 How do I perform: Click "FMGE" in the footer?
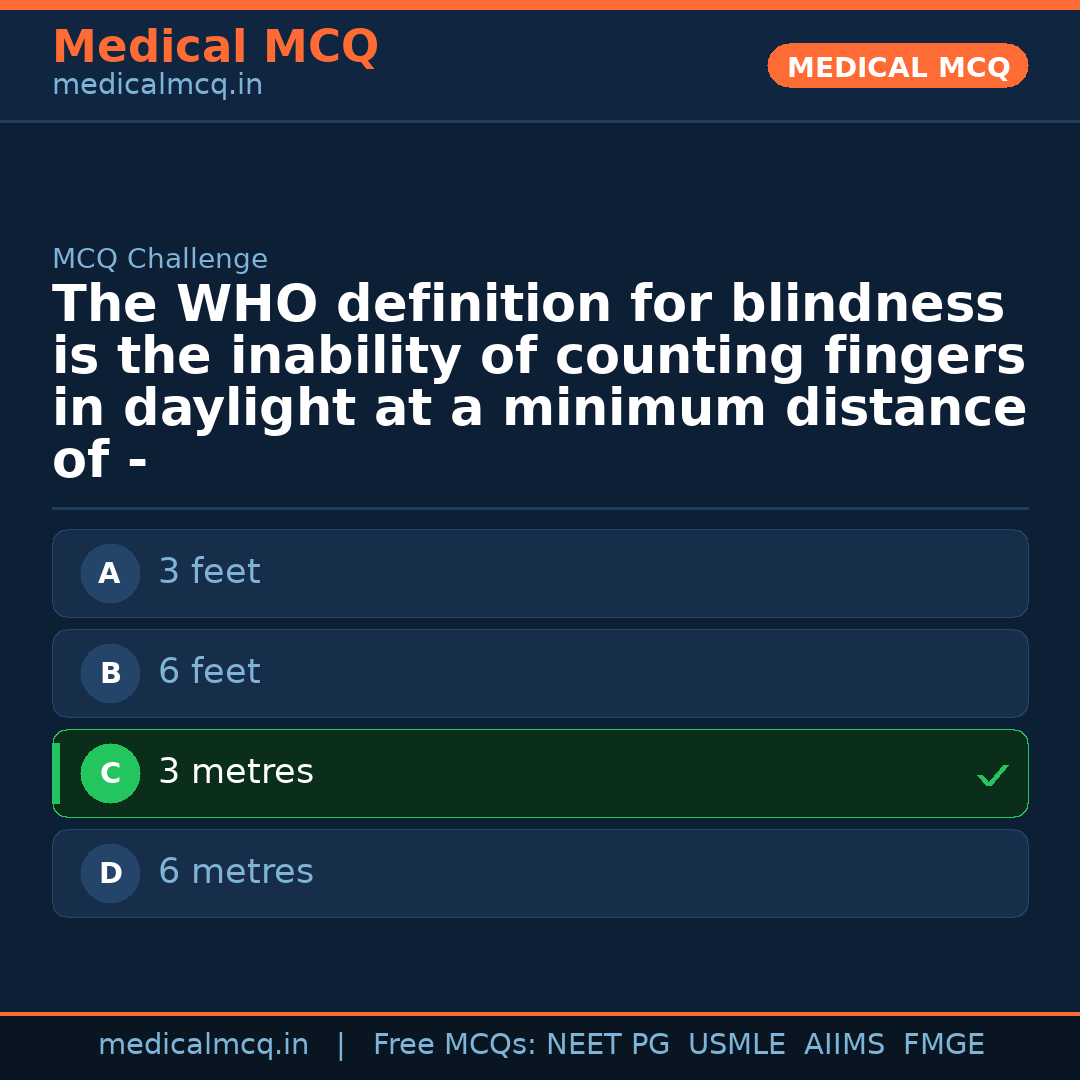(x=943, y=1045)
